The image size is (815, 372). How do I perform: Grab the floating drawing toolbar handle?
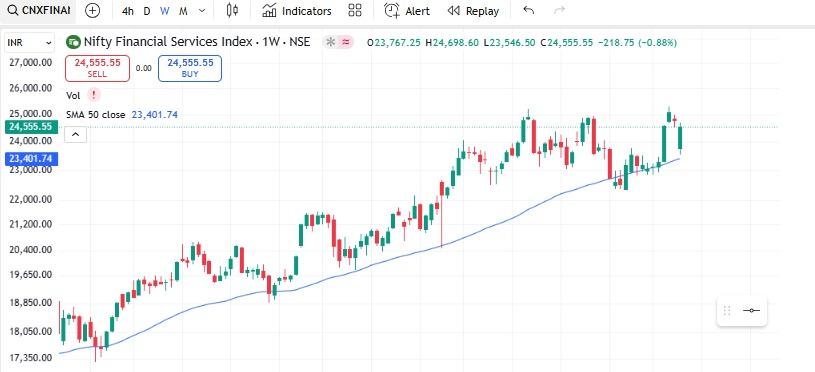pos(727,311)
